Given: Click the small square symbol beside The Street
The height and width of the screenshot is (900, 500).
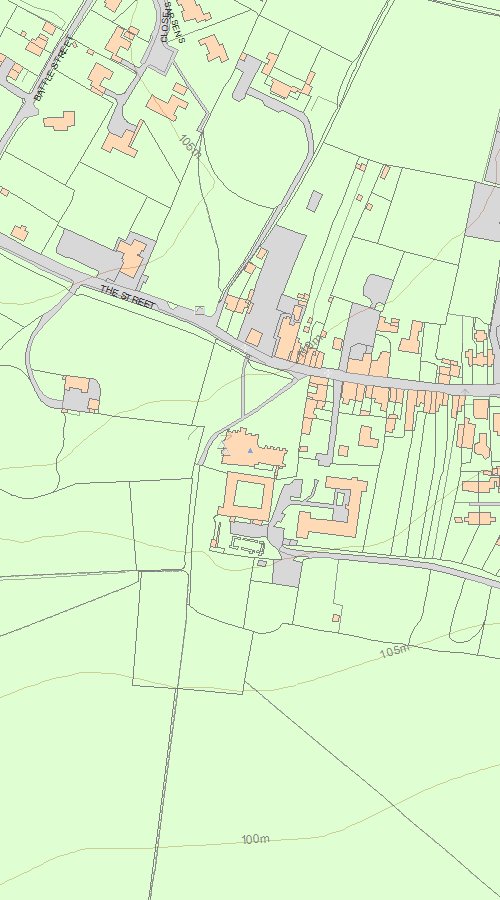Looking at the screenshot, I should pos(200,310).
